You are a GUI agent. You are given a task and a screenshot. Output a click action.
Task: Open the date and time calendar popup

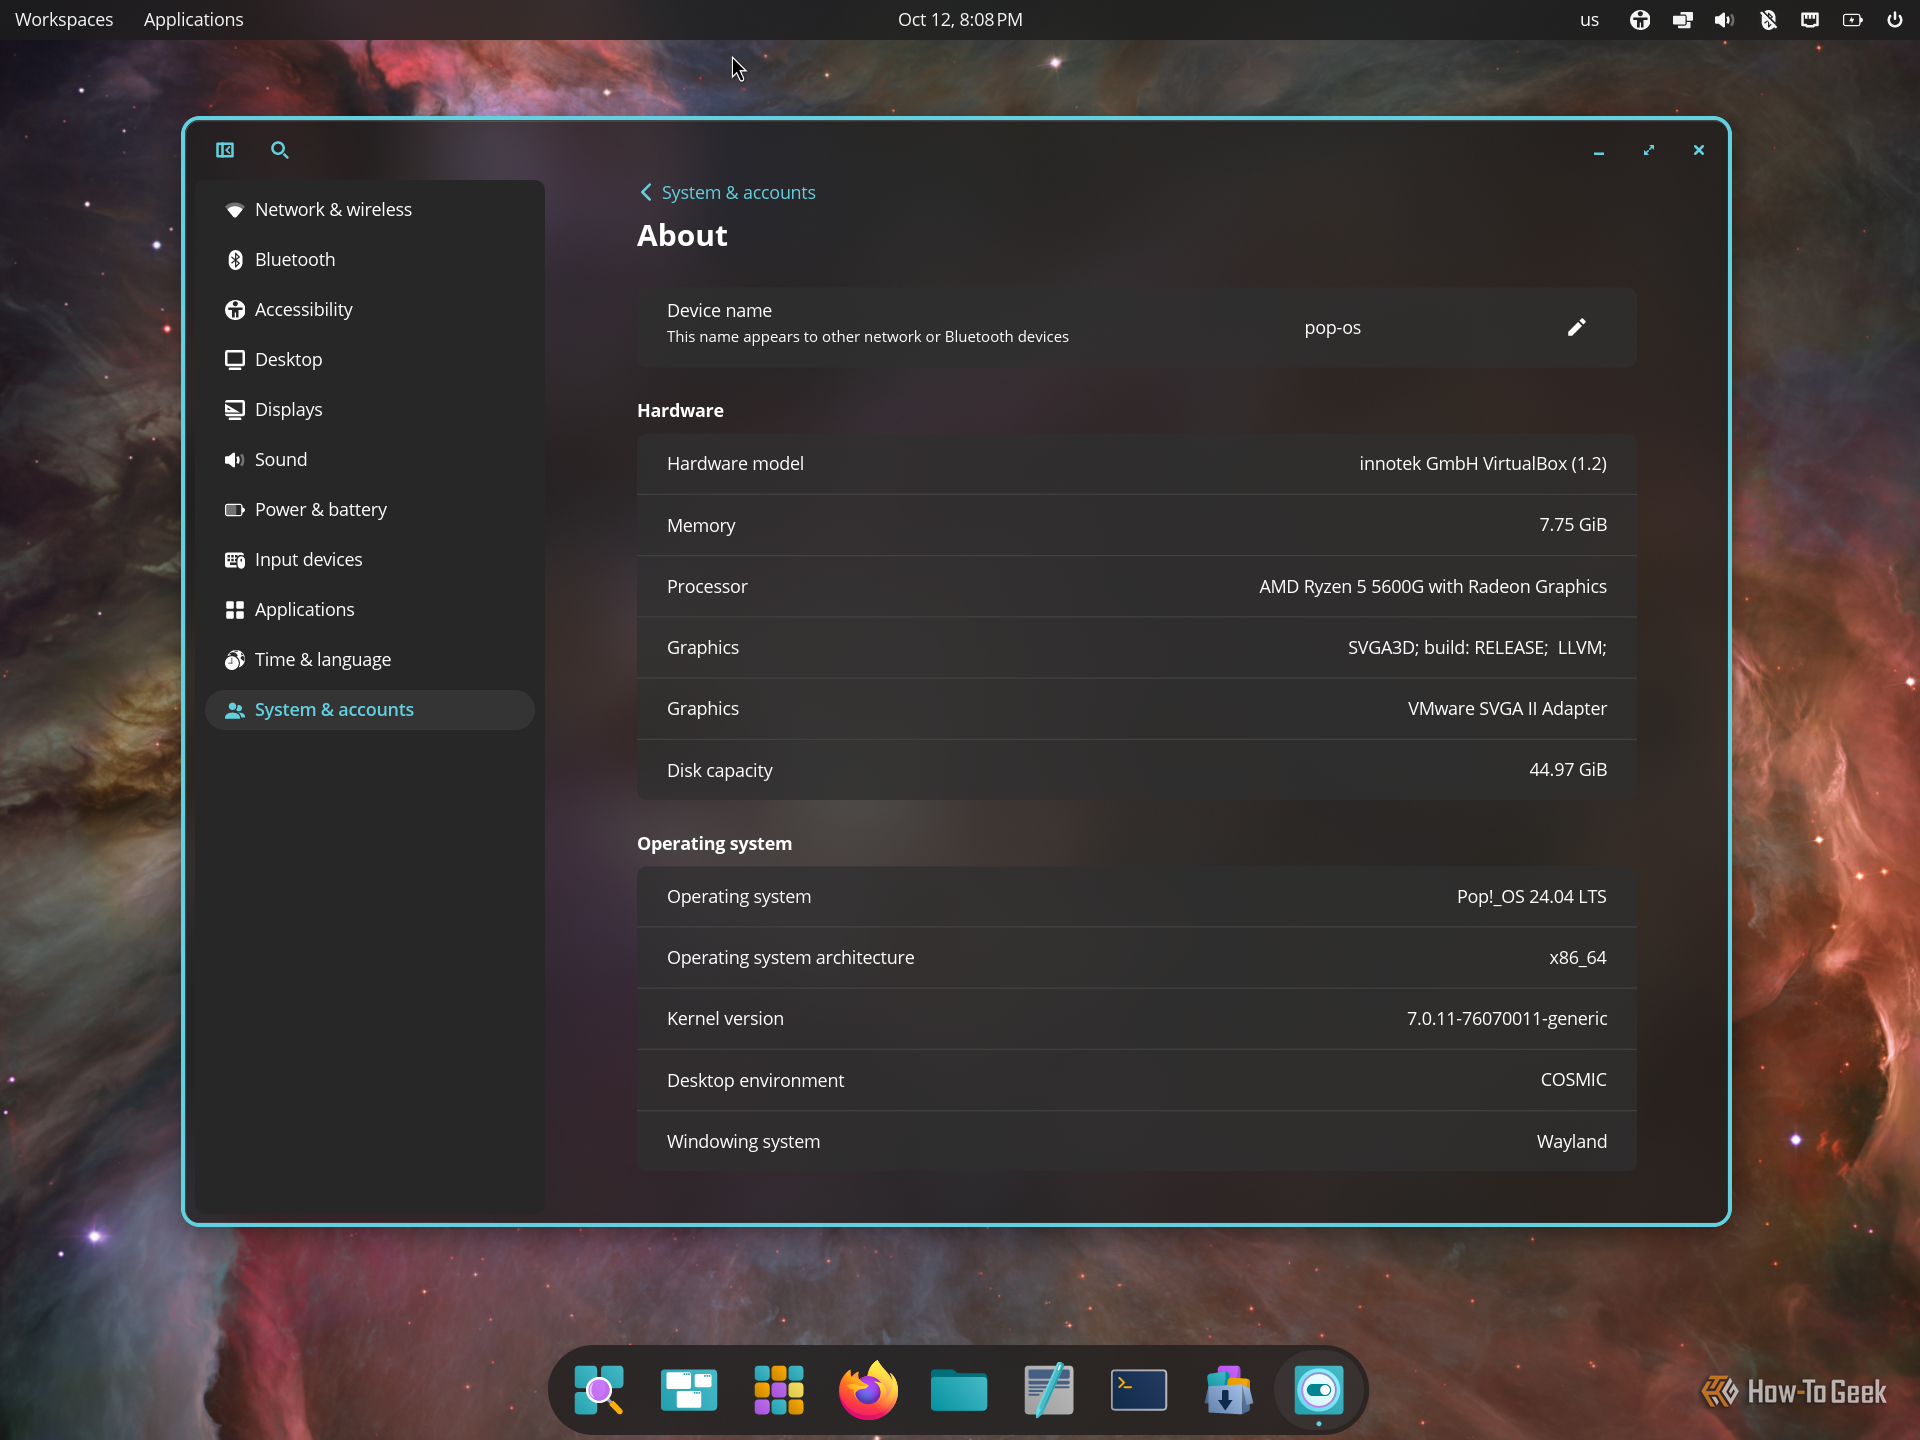(960, 20)
